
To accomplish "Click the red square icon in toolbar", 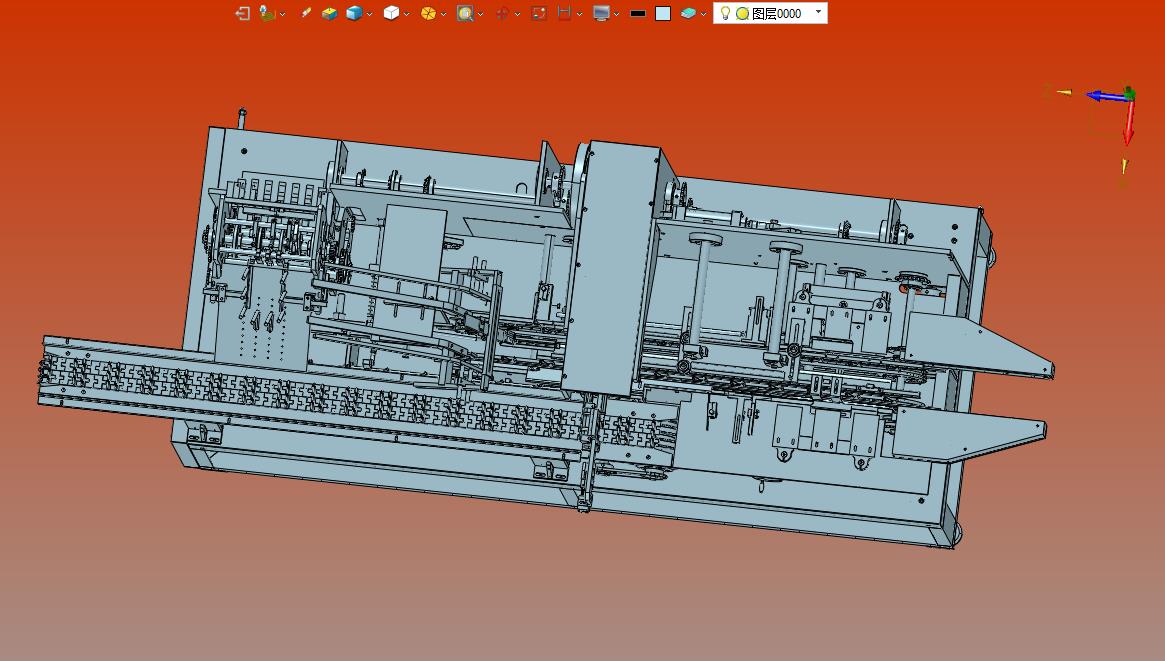I will pyautogui.click(x=539, y=13).
